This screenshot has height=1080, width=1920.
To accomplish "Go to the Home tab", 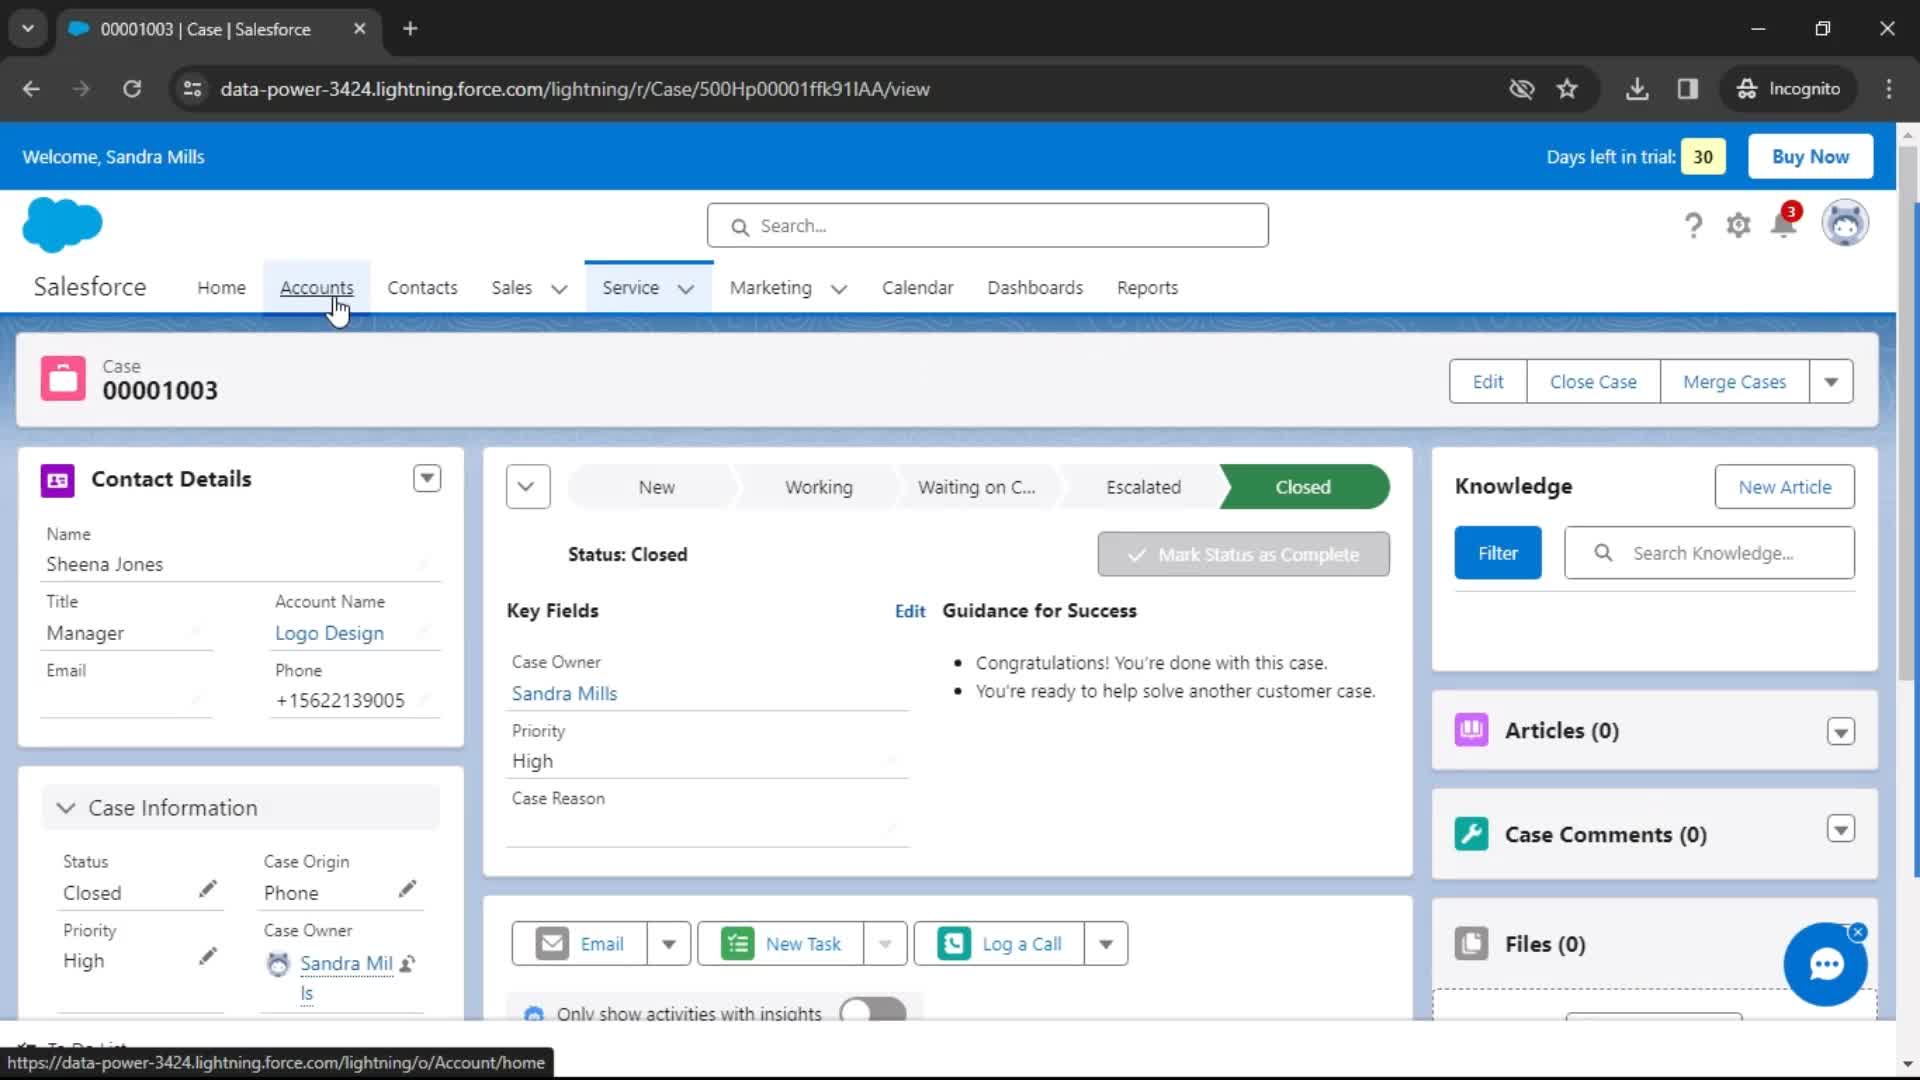I will click(x=221, y=288).
